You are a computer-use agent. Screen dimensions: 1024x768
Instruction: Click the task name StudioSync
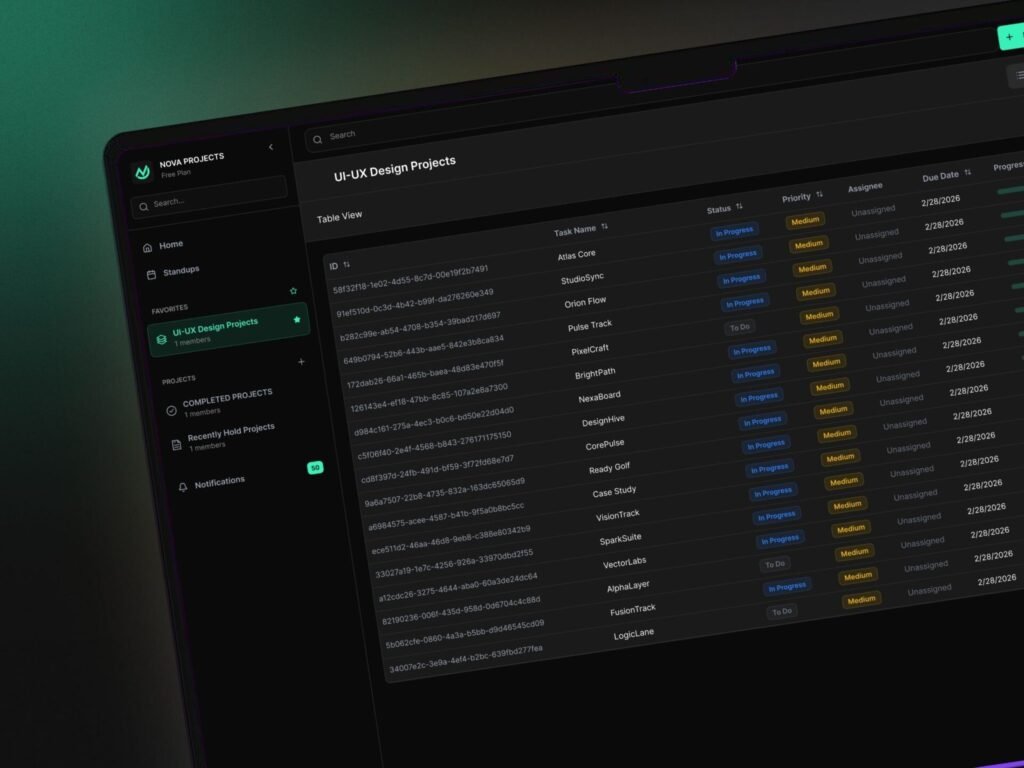click(x=583, y=279)
